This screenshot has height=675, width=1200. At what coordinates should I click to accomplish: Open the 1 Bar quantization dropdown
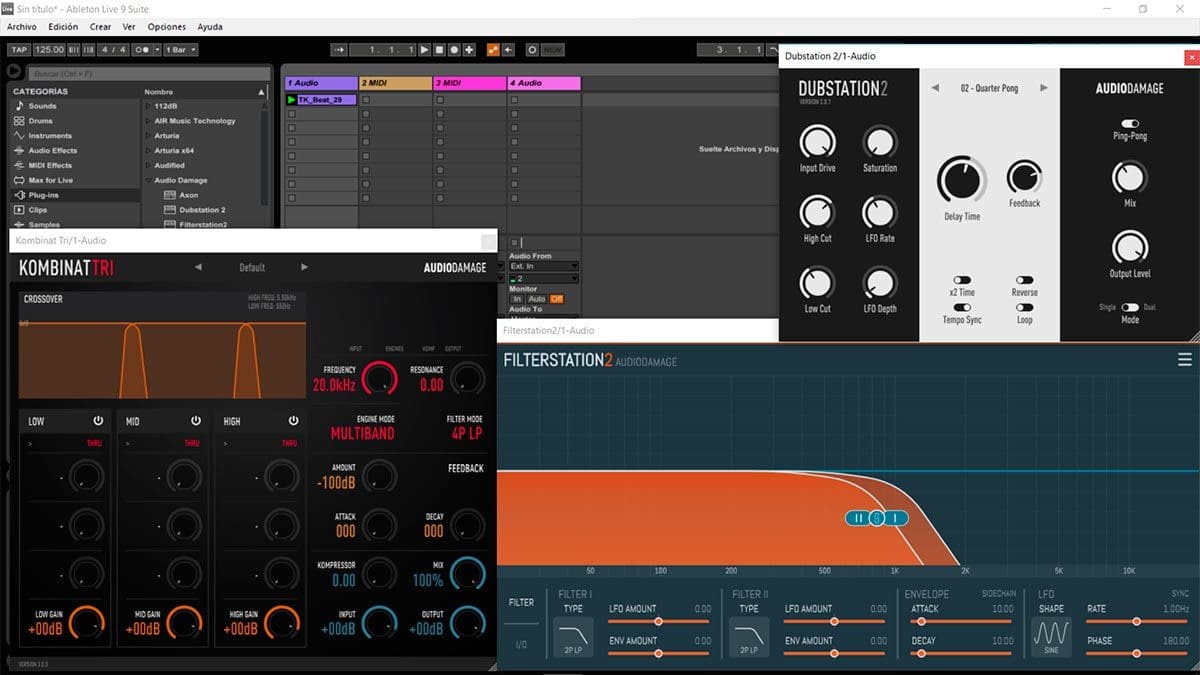click(180, 49)
